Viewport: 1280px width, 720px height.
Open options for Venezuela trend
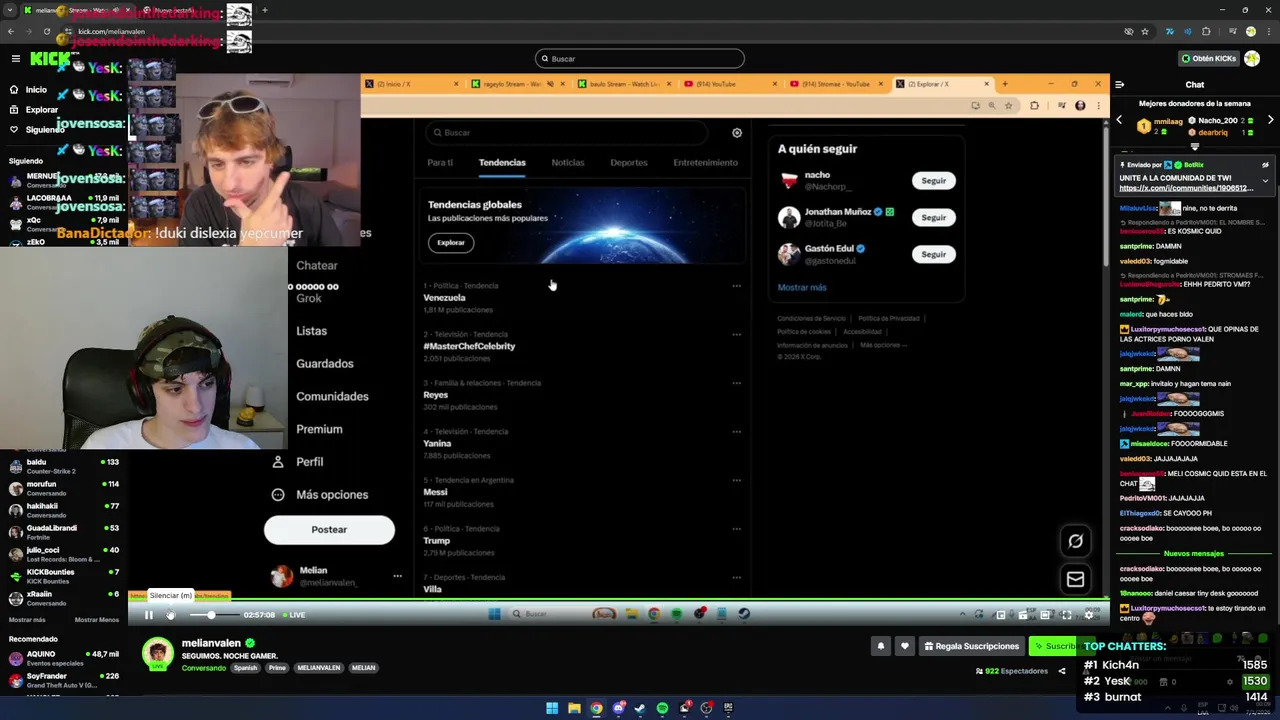pyautogui.click(x=737, y=286)
